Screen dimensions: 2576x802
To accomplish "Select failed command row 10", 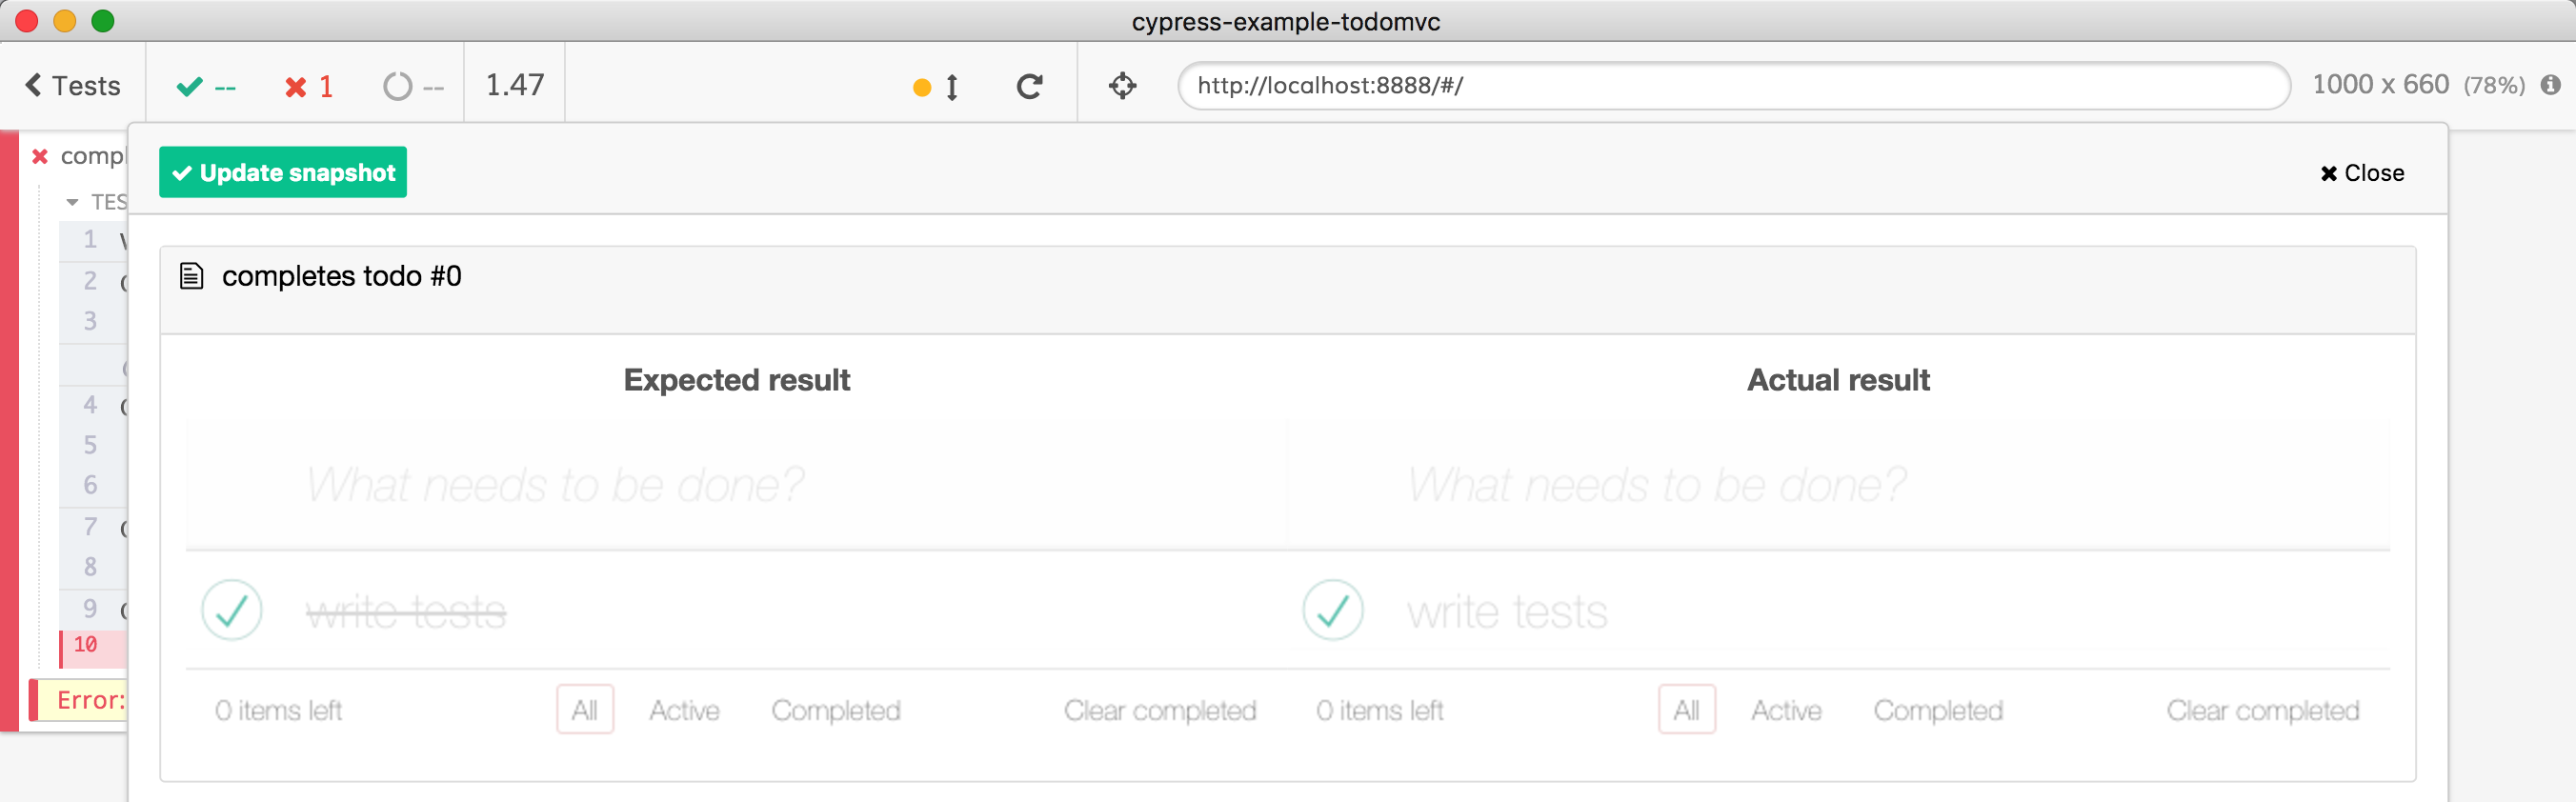I will (x=92, y=646).
